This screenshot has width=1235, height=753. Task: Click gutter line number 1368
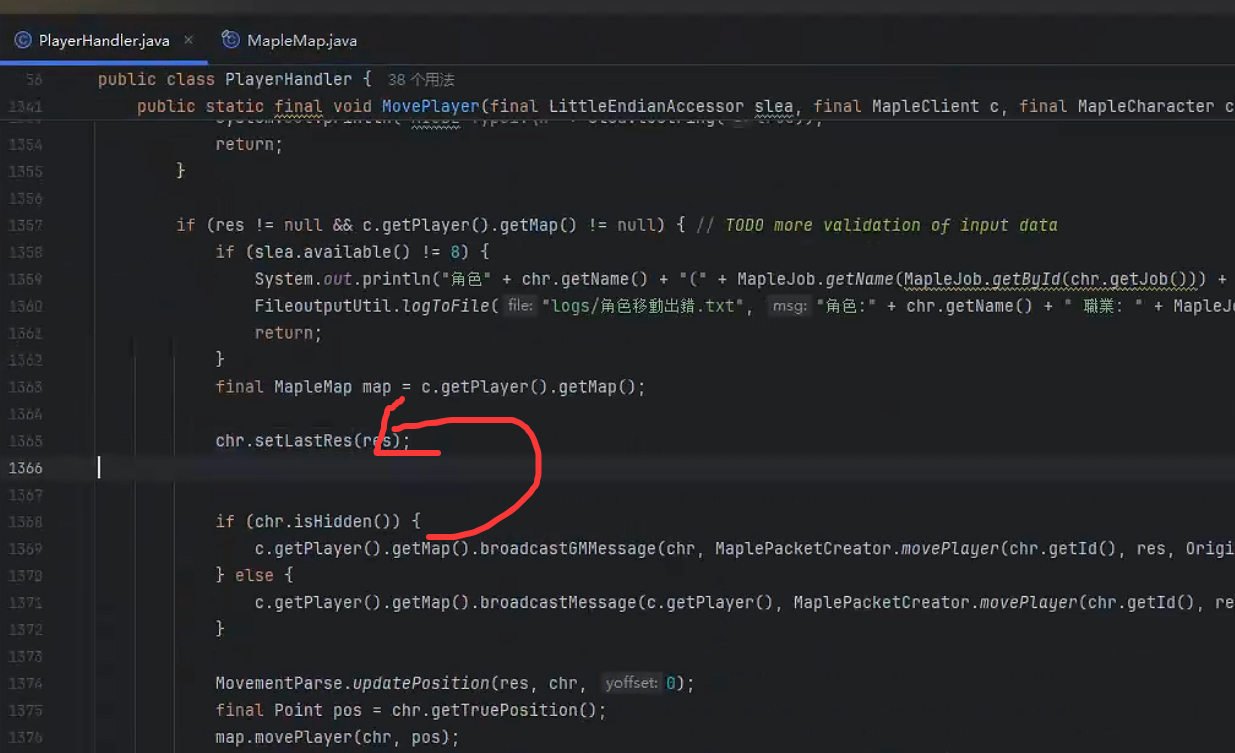point(25,521)
